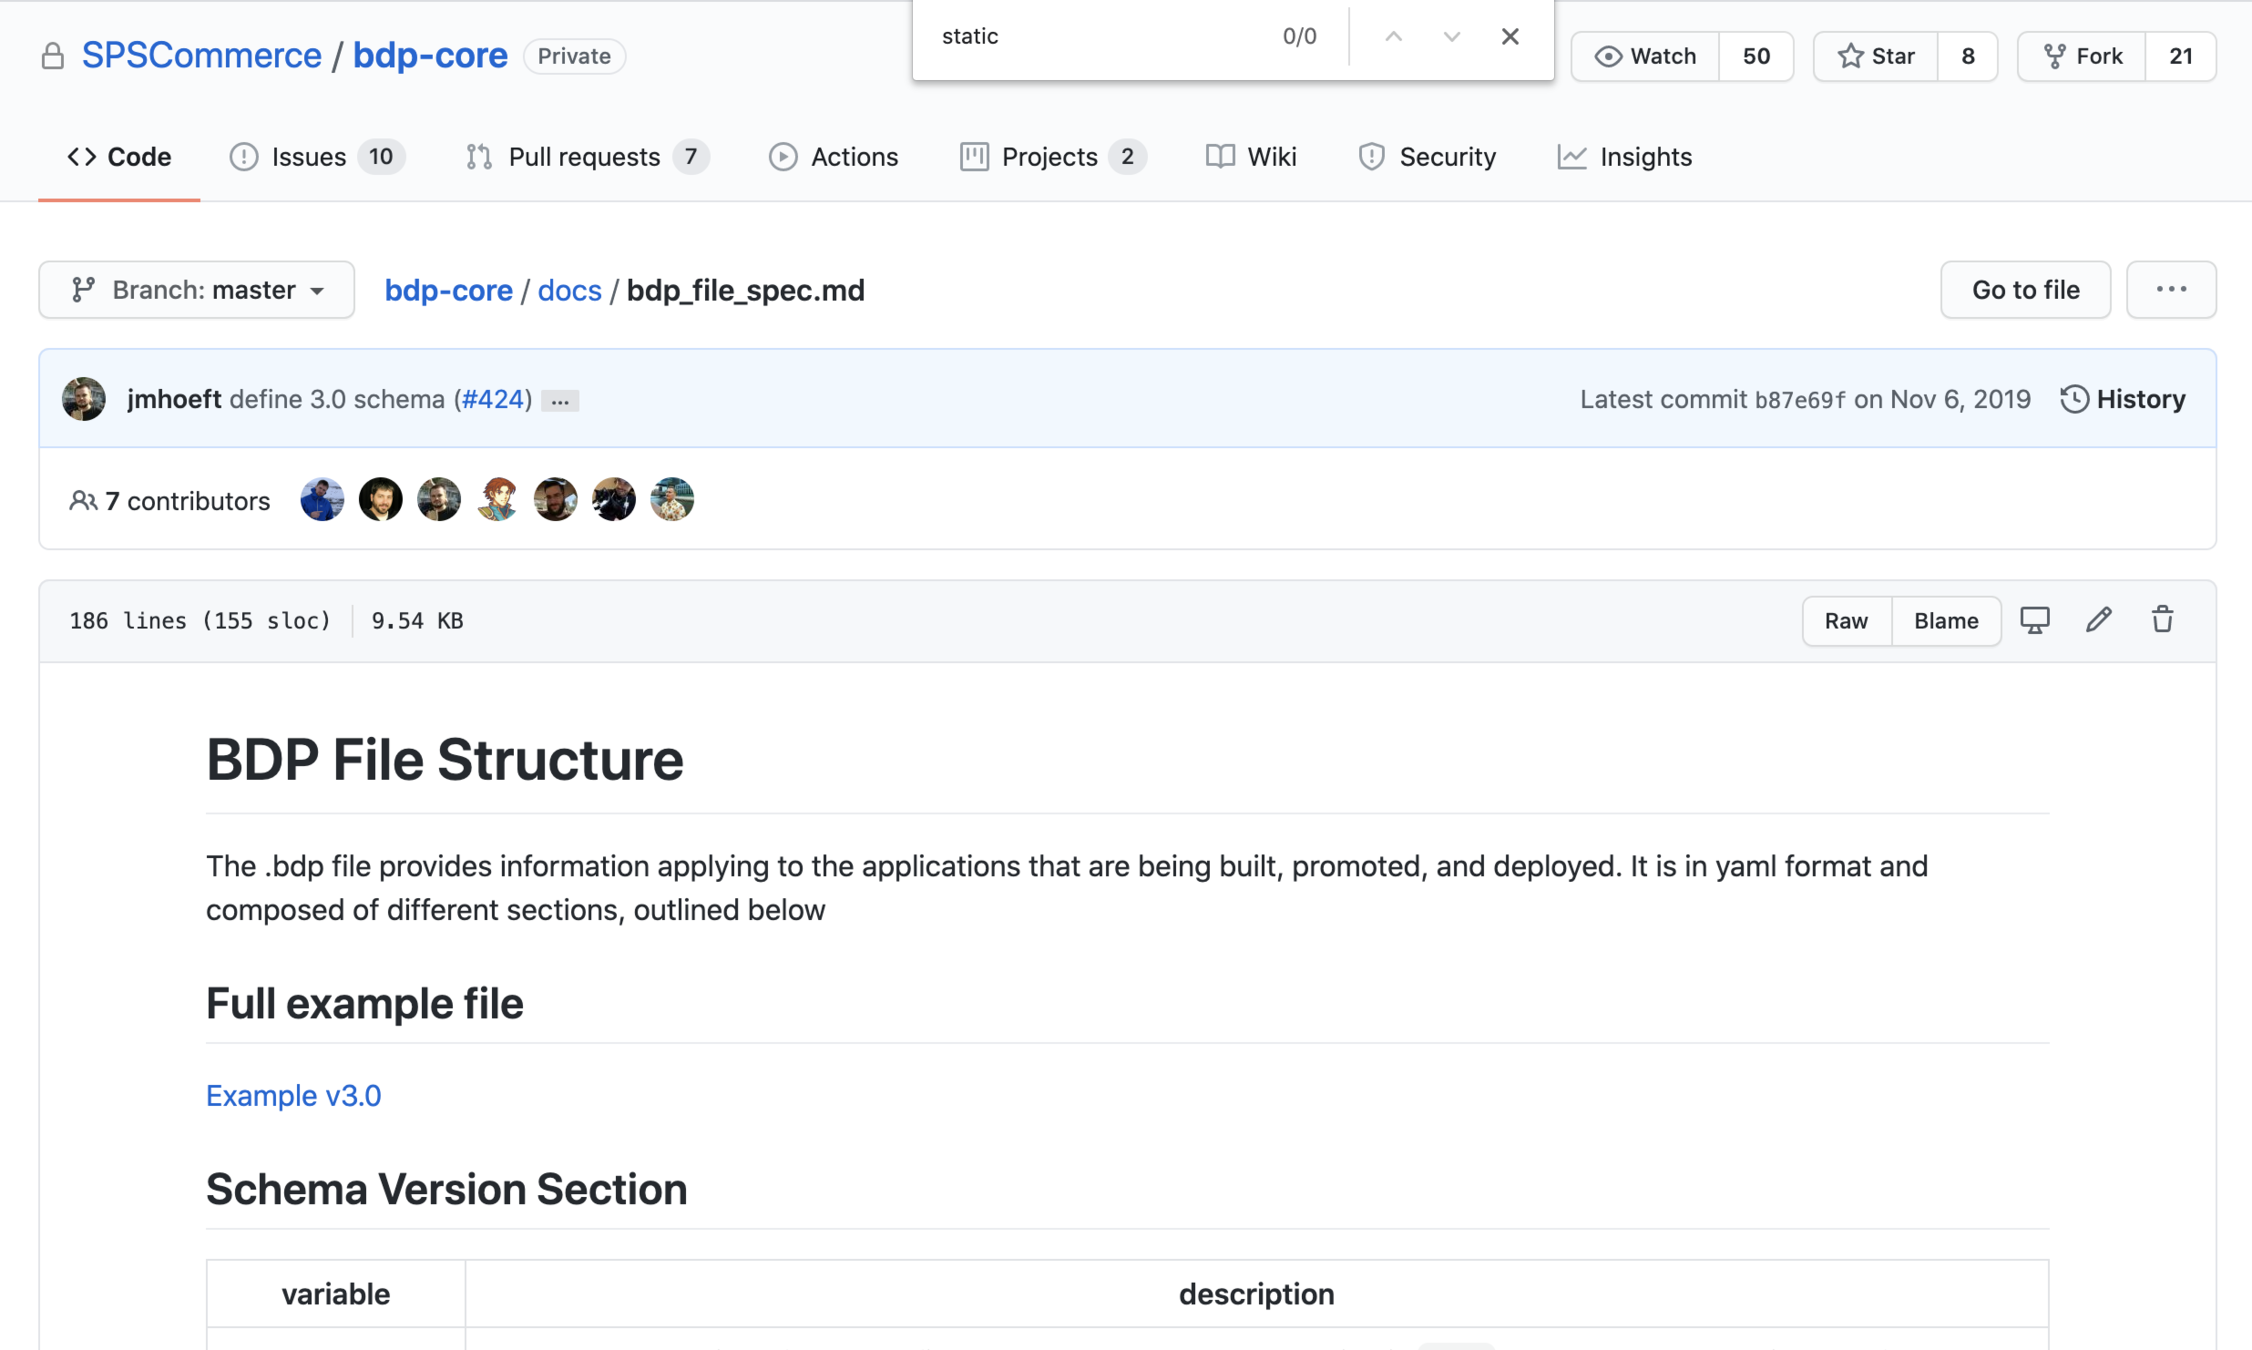Click the trash delete file icon

point(2162,620)
